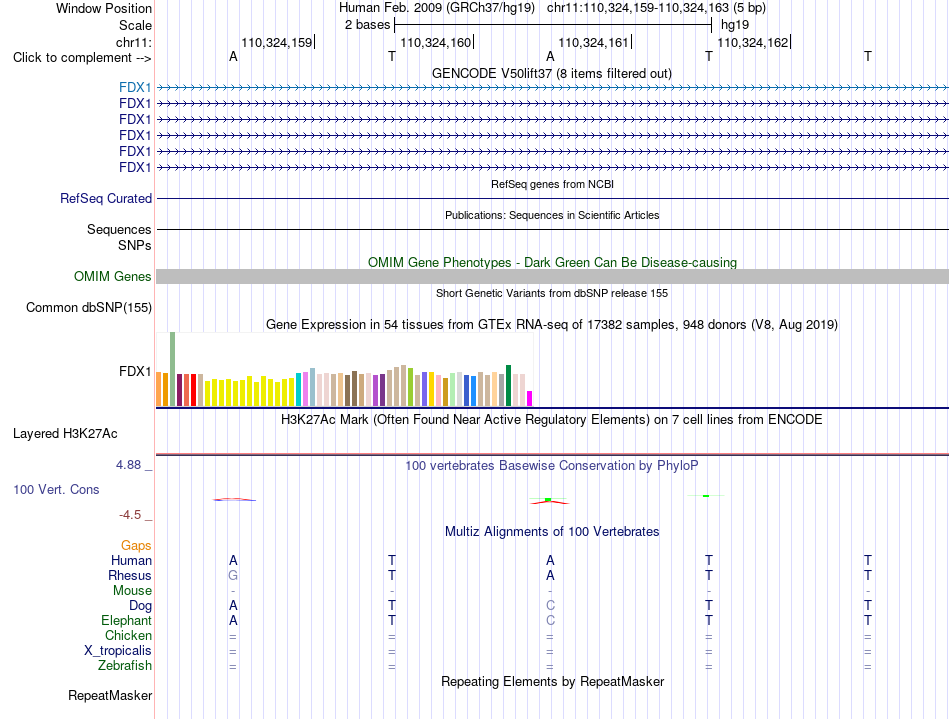Click the Layered H3K27Ac track label
This screenshot has width=950, height=719.
point(65,434)
